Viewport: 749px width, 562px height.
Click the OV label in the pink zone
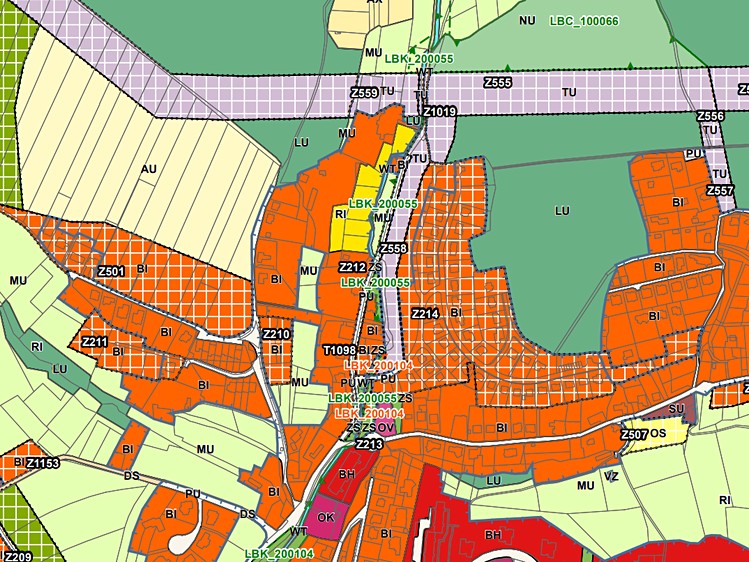click(385, 427)
